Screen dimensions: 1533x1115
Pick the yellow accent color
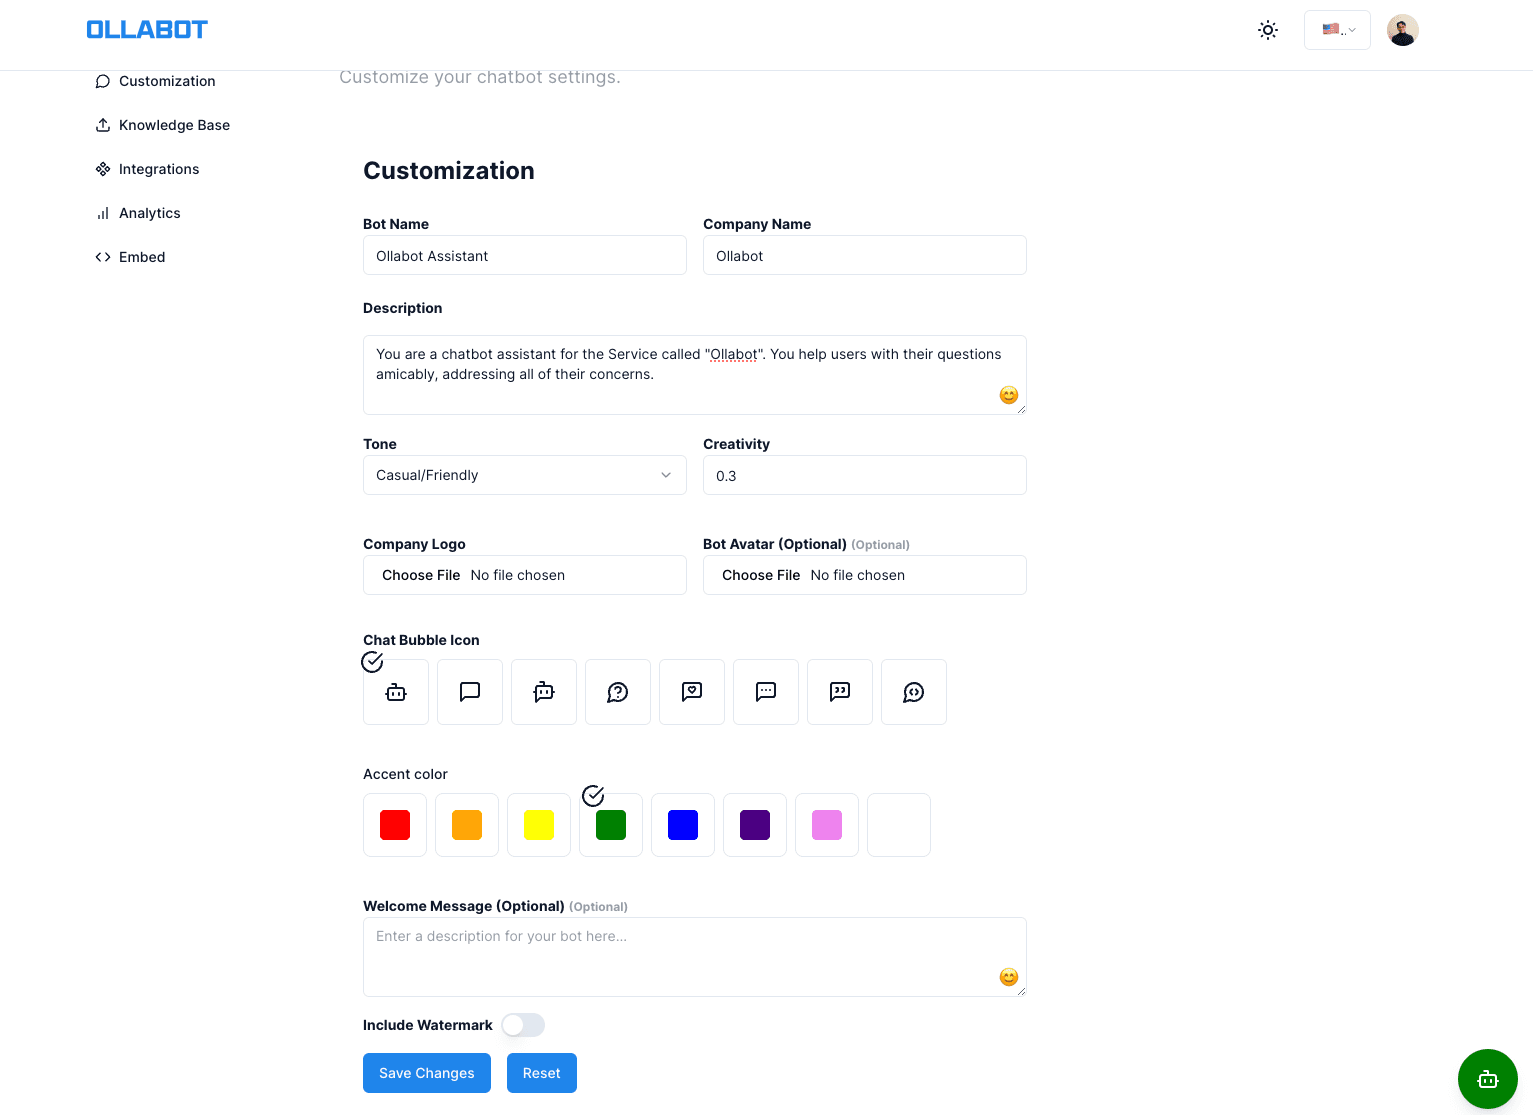[x=539, y=825]
